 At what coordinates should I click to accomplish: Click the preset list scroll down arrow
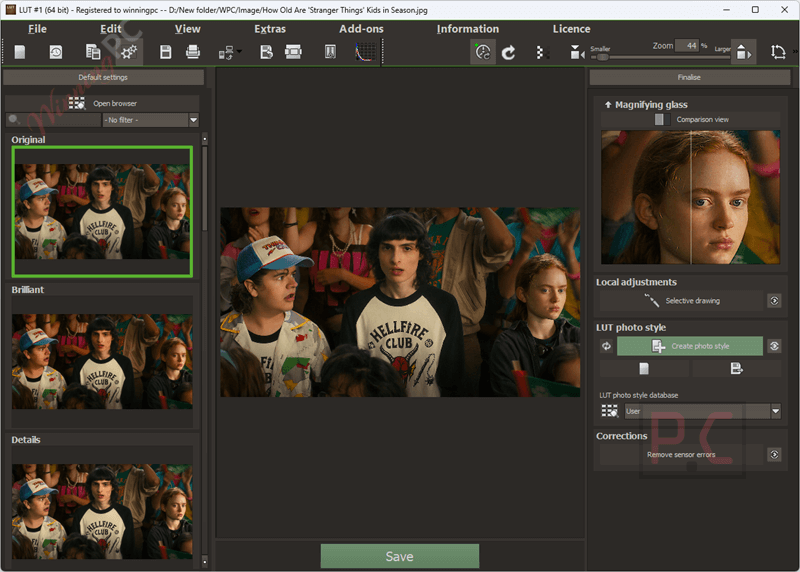click(x=205, y=562)
